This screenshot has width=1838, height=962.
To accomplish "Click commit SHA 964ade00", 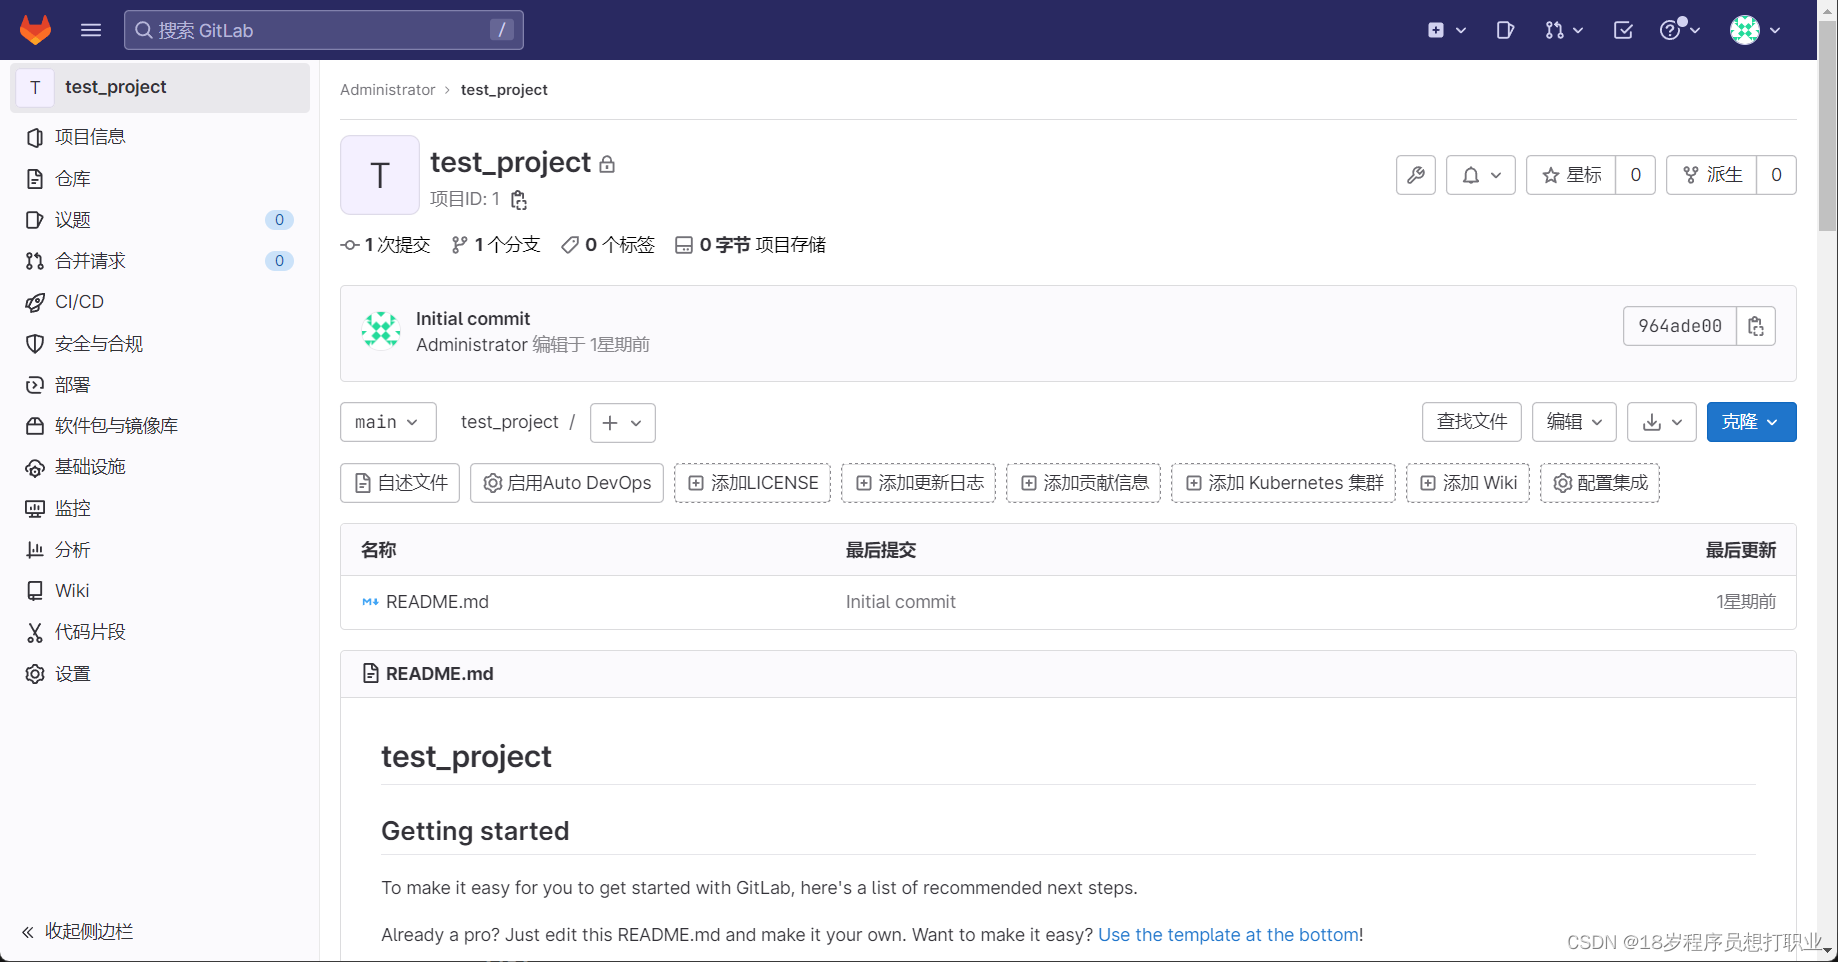I will click(1680, 326).
